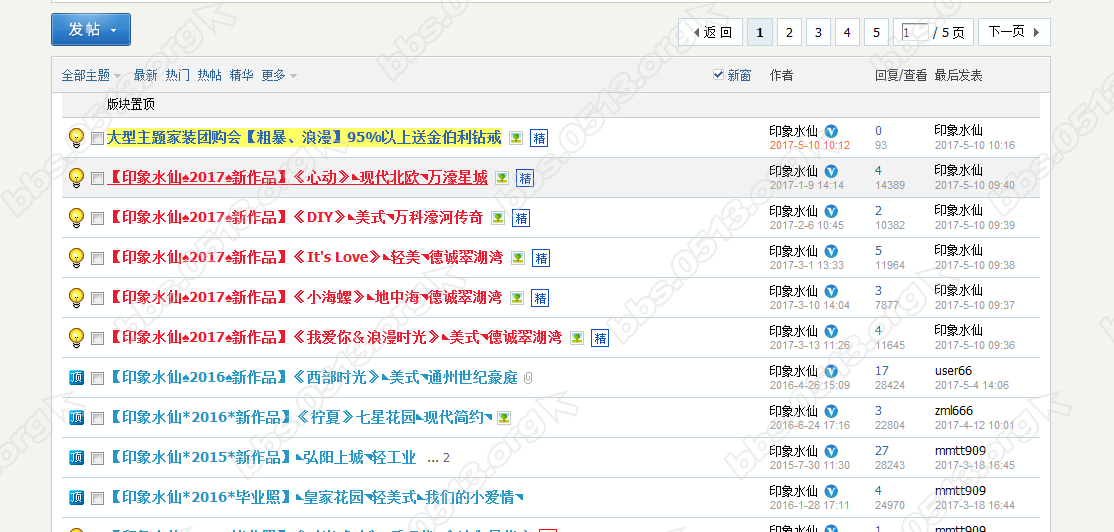Tick the checkbox for 《心动》现代北欧 thread

click(97, 178)
